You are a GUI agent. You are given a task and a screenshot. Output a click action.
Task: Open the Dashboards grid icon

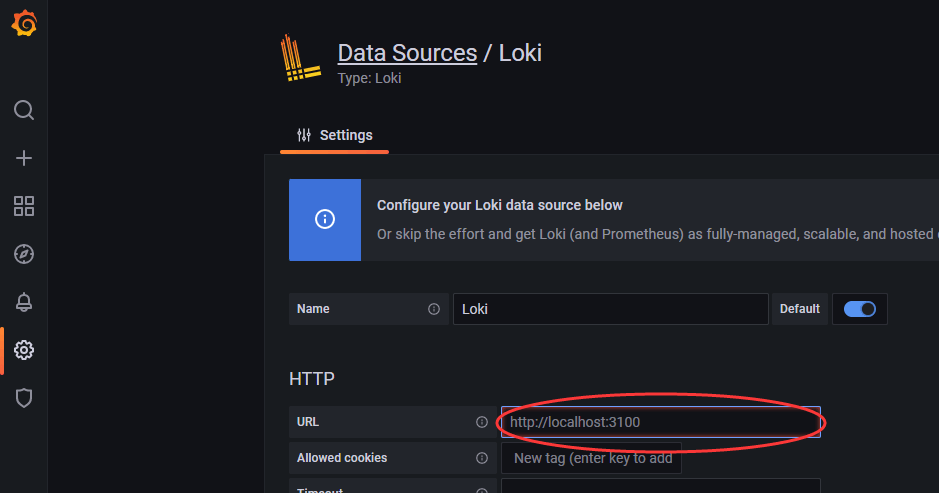click(24, 206)
